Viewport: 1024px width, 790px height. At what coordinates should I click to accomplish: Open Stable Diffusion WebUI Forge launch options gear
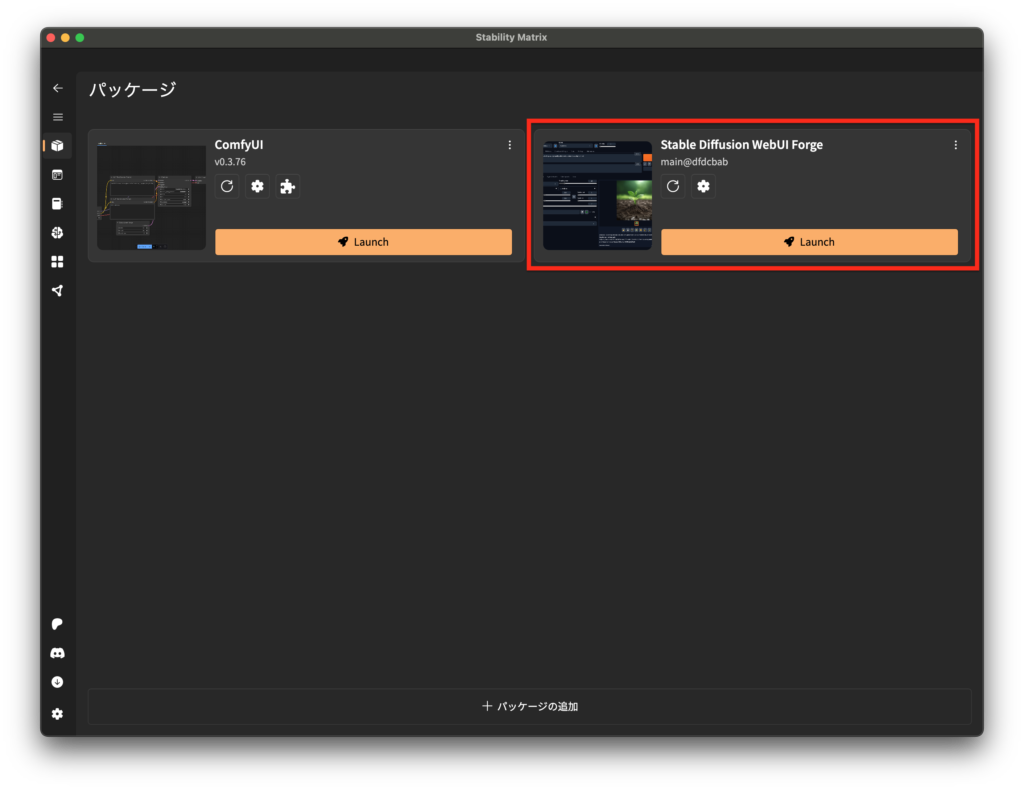[704, 186]
